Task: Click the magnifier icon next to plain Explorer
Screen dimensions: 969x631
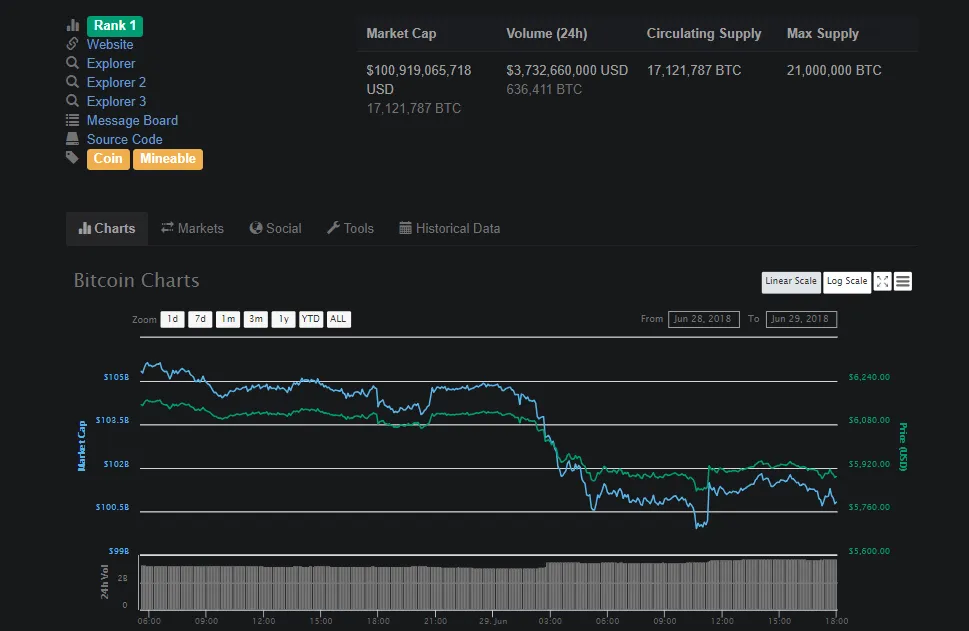Action: click(72, 62)
